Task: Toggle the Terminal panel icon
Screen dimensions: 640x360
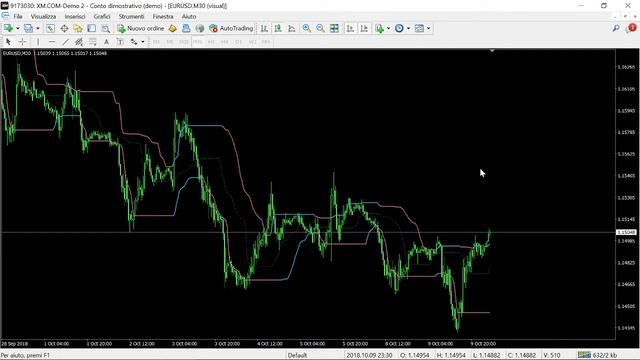Action: coord(91,28)
